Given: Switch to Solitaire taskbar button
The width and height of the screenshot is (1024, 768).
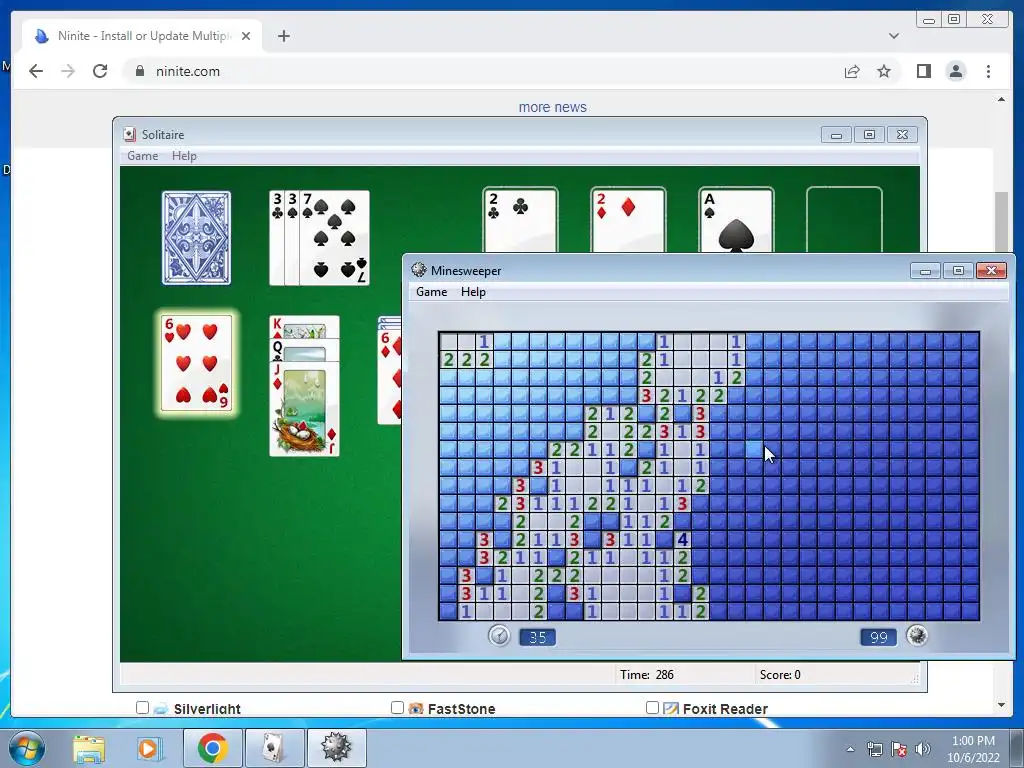Looking at the screenshot, I should click(x=274, y=748).
